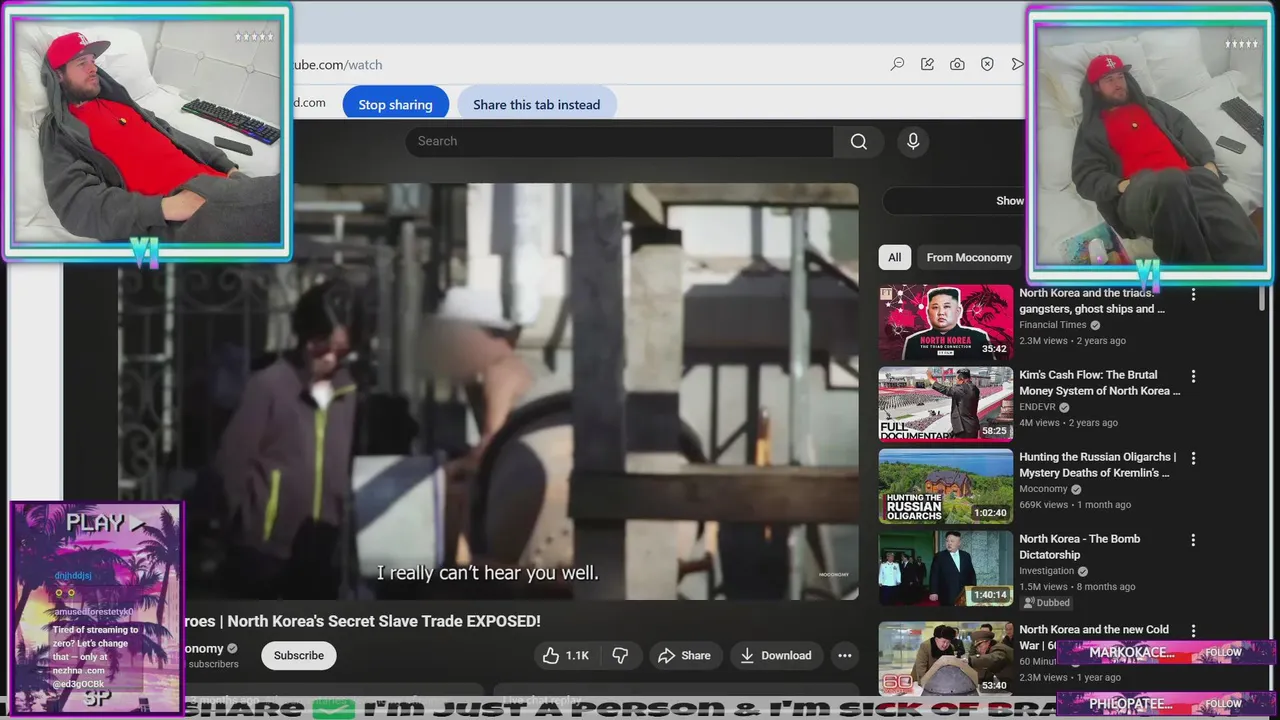Start voice search with the microphone icon

click(913, 141)
